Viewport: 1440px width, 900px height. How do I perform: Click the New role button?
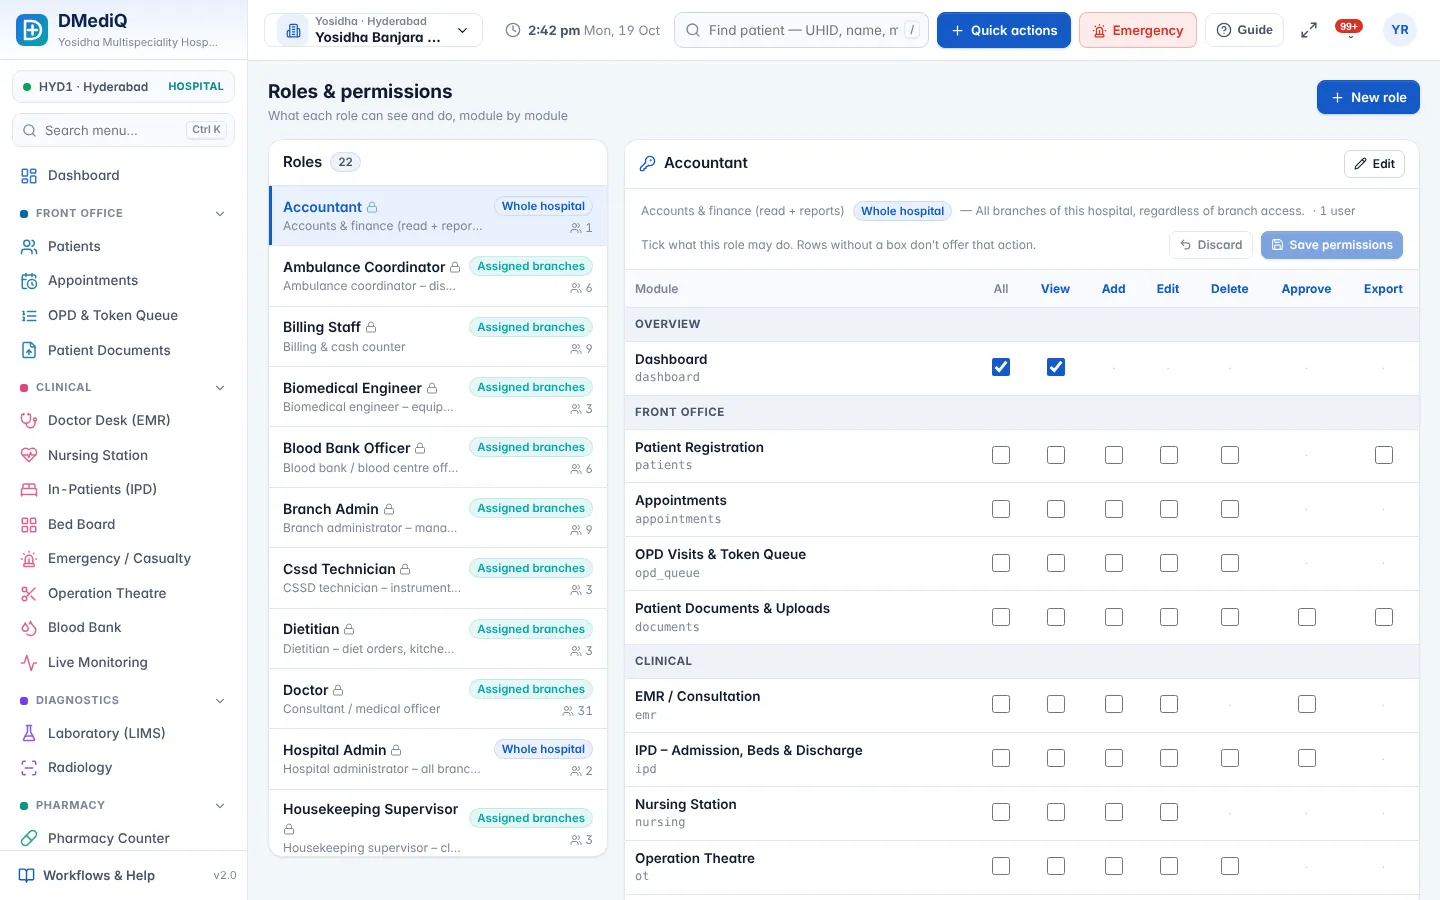(1368, 97)
